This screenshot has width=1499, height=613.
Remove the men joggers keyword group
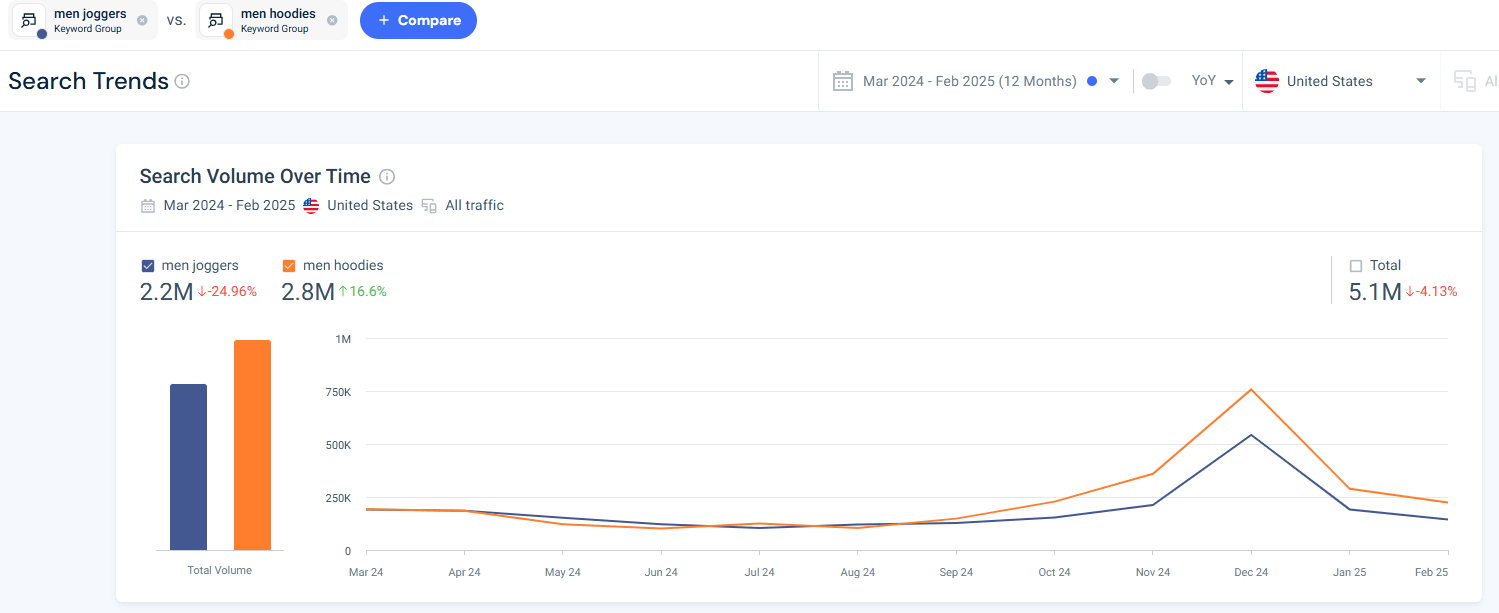142,20
